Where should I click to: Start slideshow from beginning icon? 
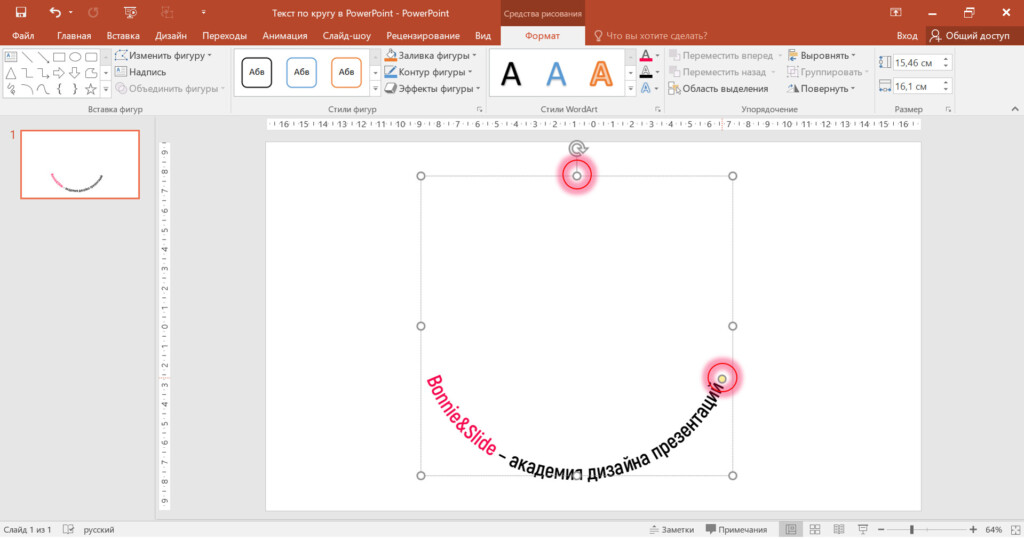pos(130,12)
